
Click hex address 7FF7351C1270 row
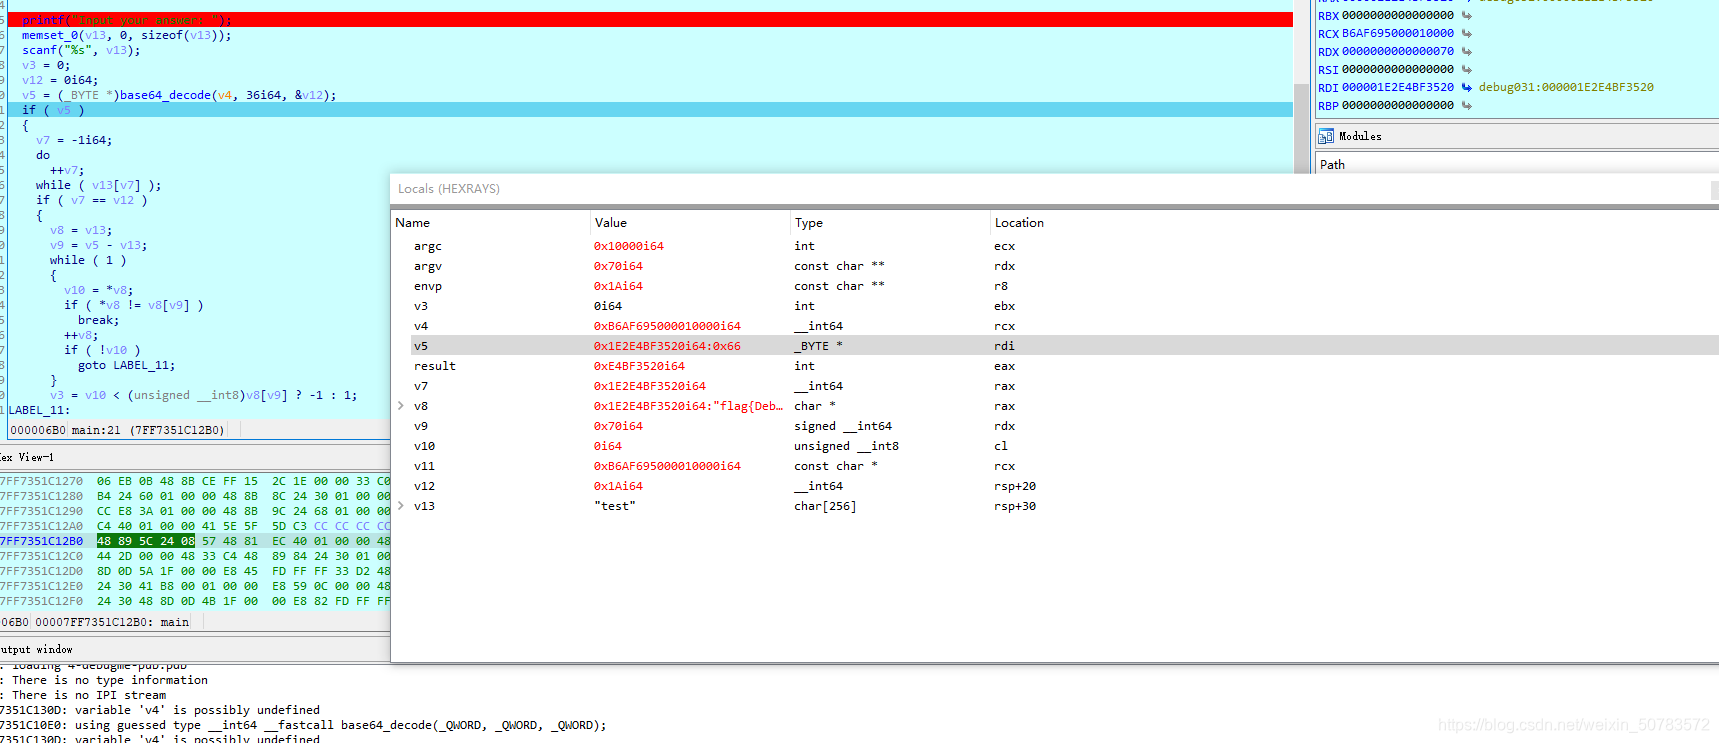click(42, 481)
